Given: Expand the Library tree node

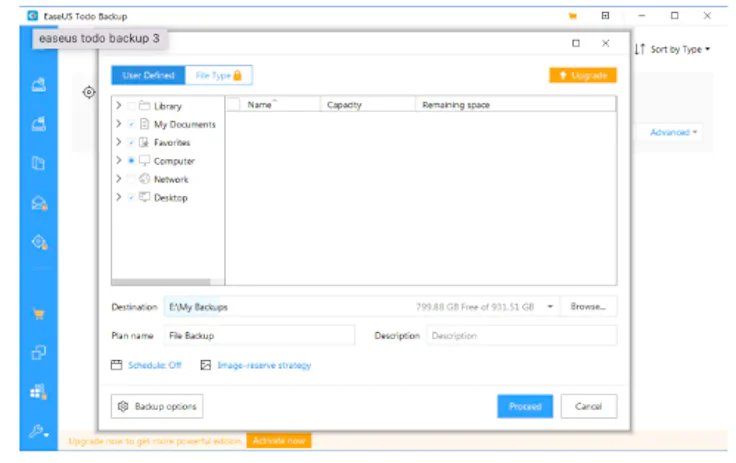Looking at the screenshot, I should [119, 105].
